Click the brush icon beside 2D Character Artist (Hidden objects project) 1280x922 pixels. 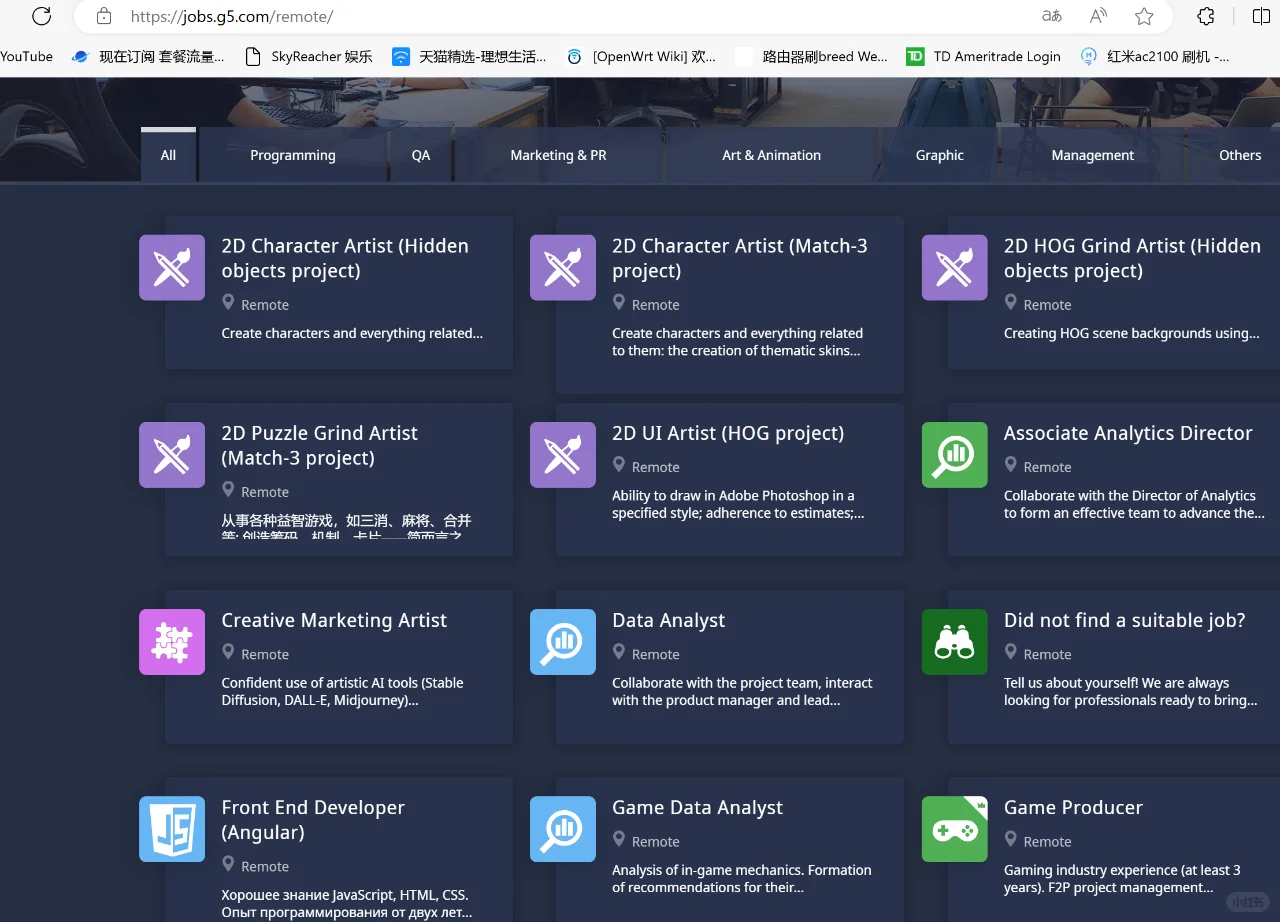point(172,267)
